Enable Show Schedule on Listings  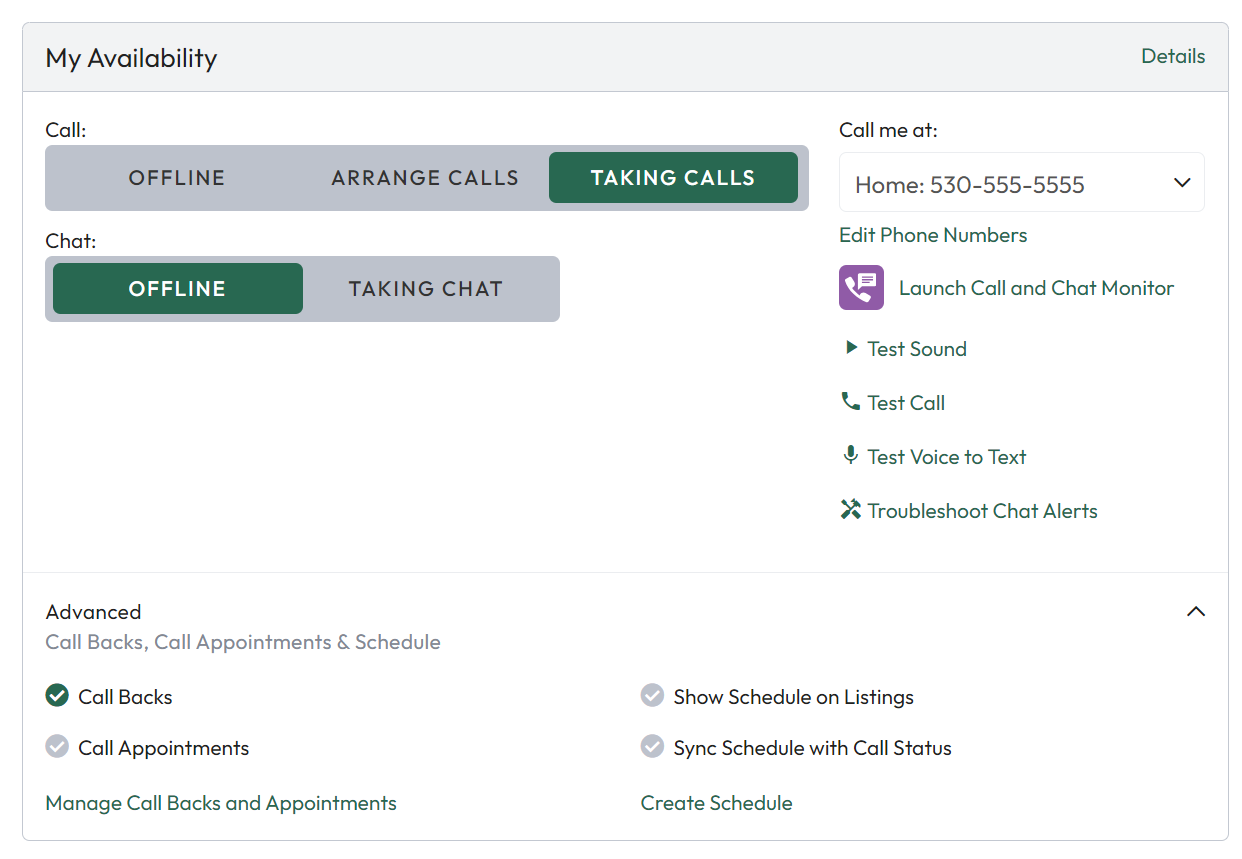pyautogui.click(x=652, y=696)
